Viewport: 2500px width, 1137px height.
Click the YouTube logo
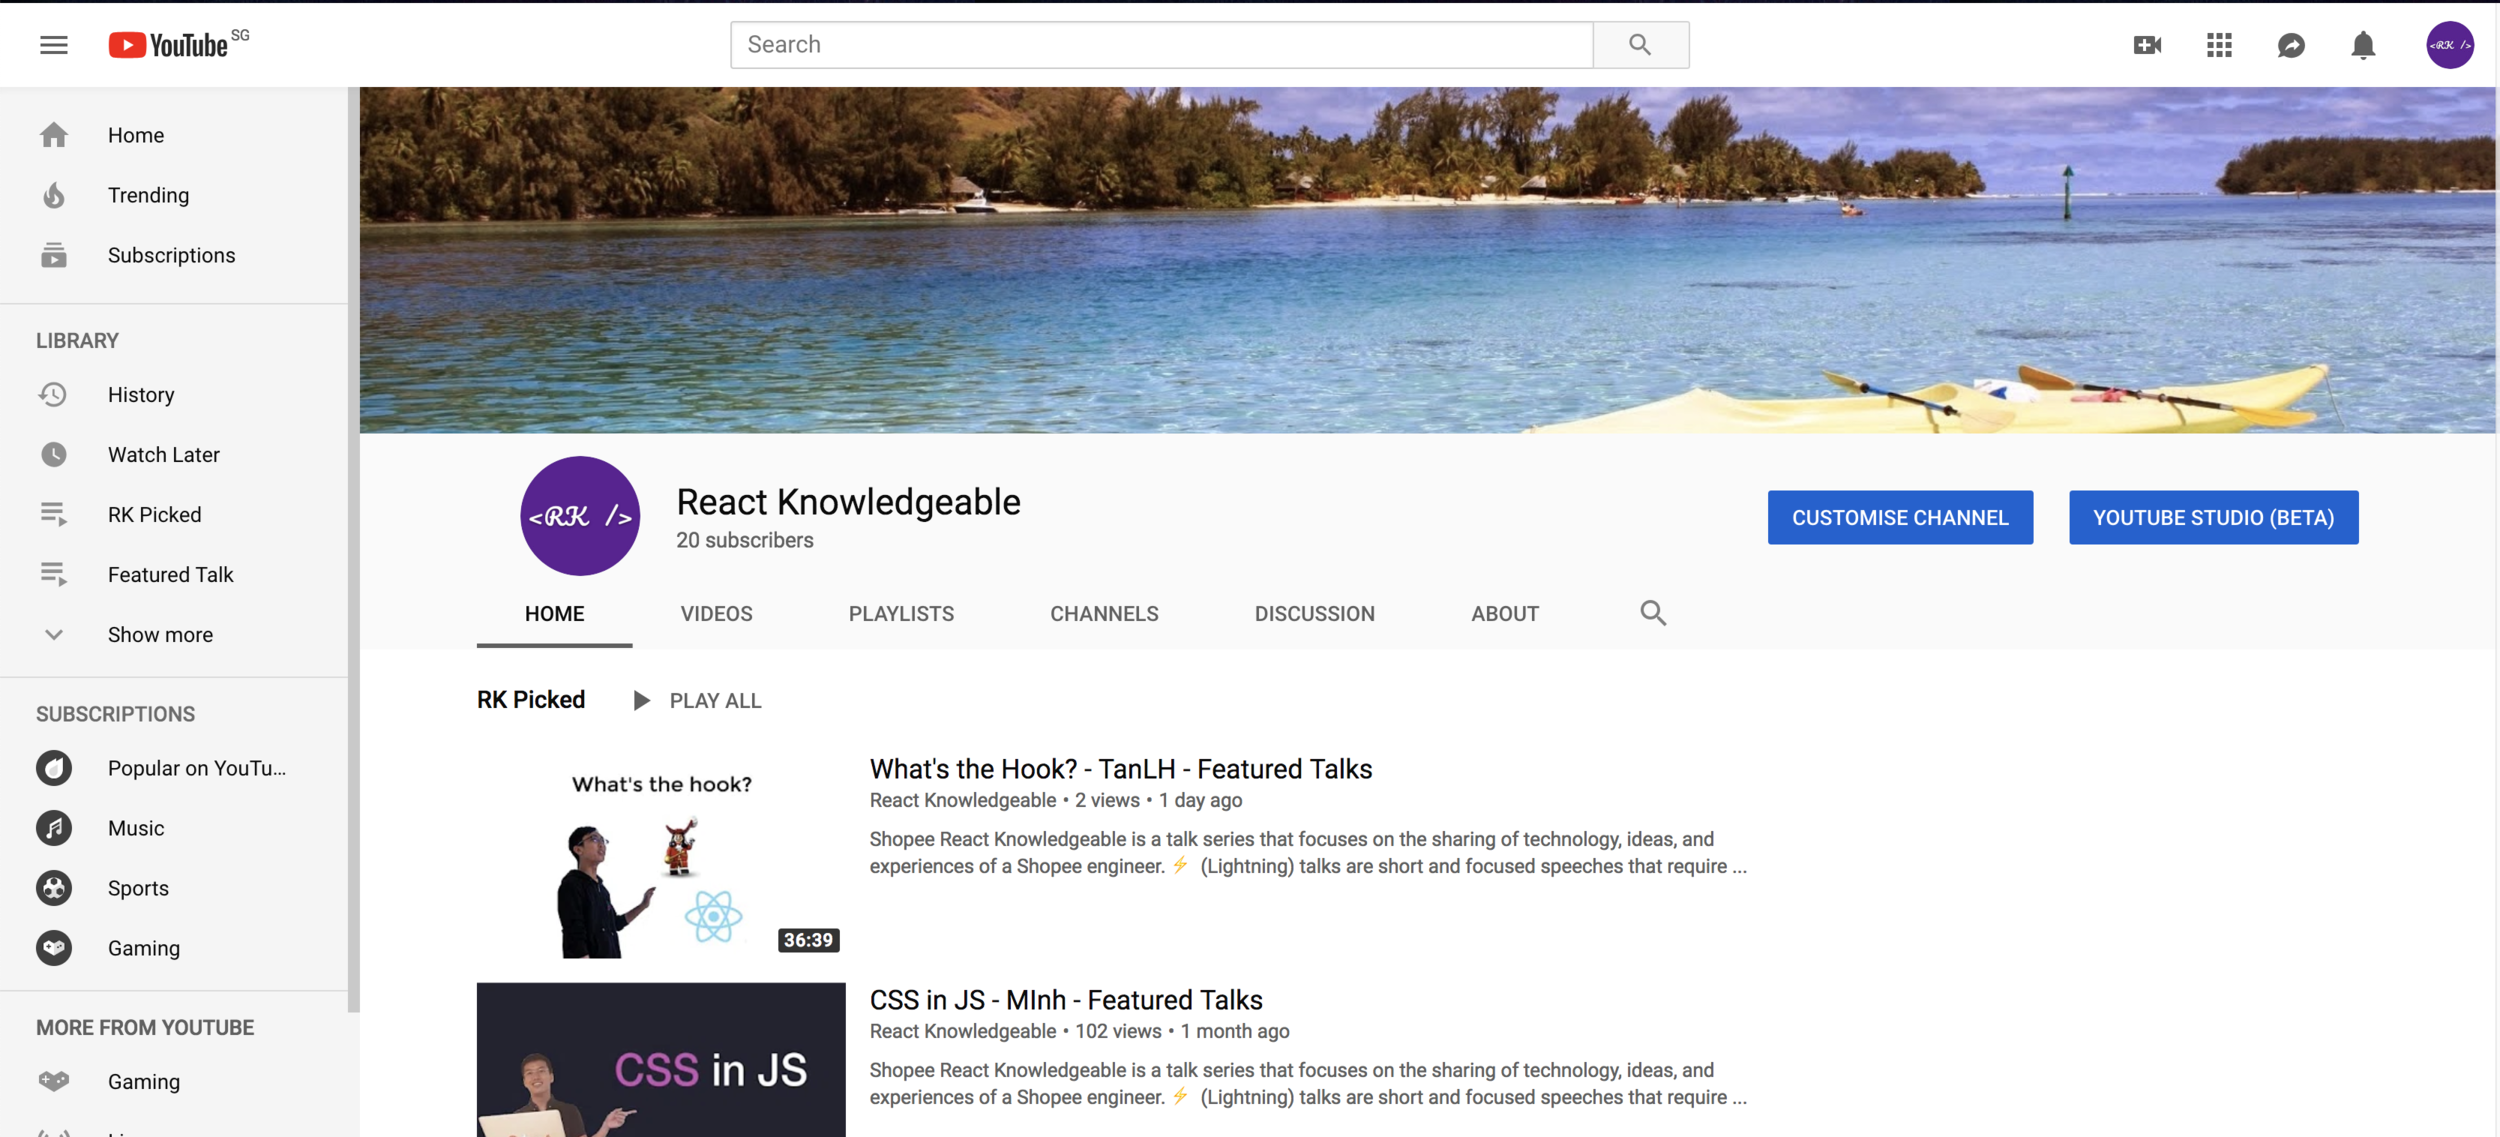[x=170, y=45]
